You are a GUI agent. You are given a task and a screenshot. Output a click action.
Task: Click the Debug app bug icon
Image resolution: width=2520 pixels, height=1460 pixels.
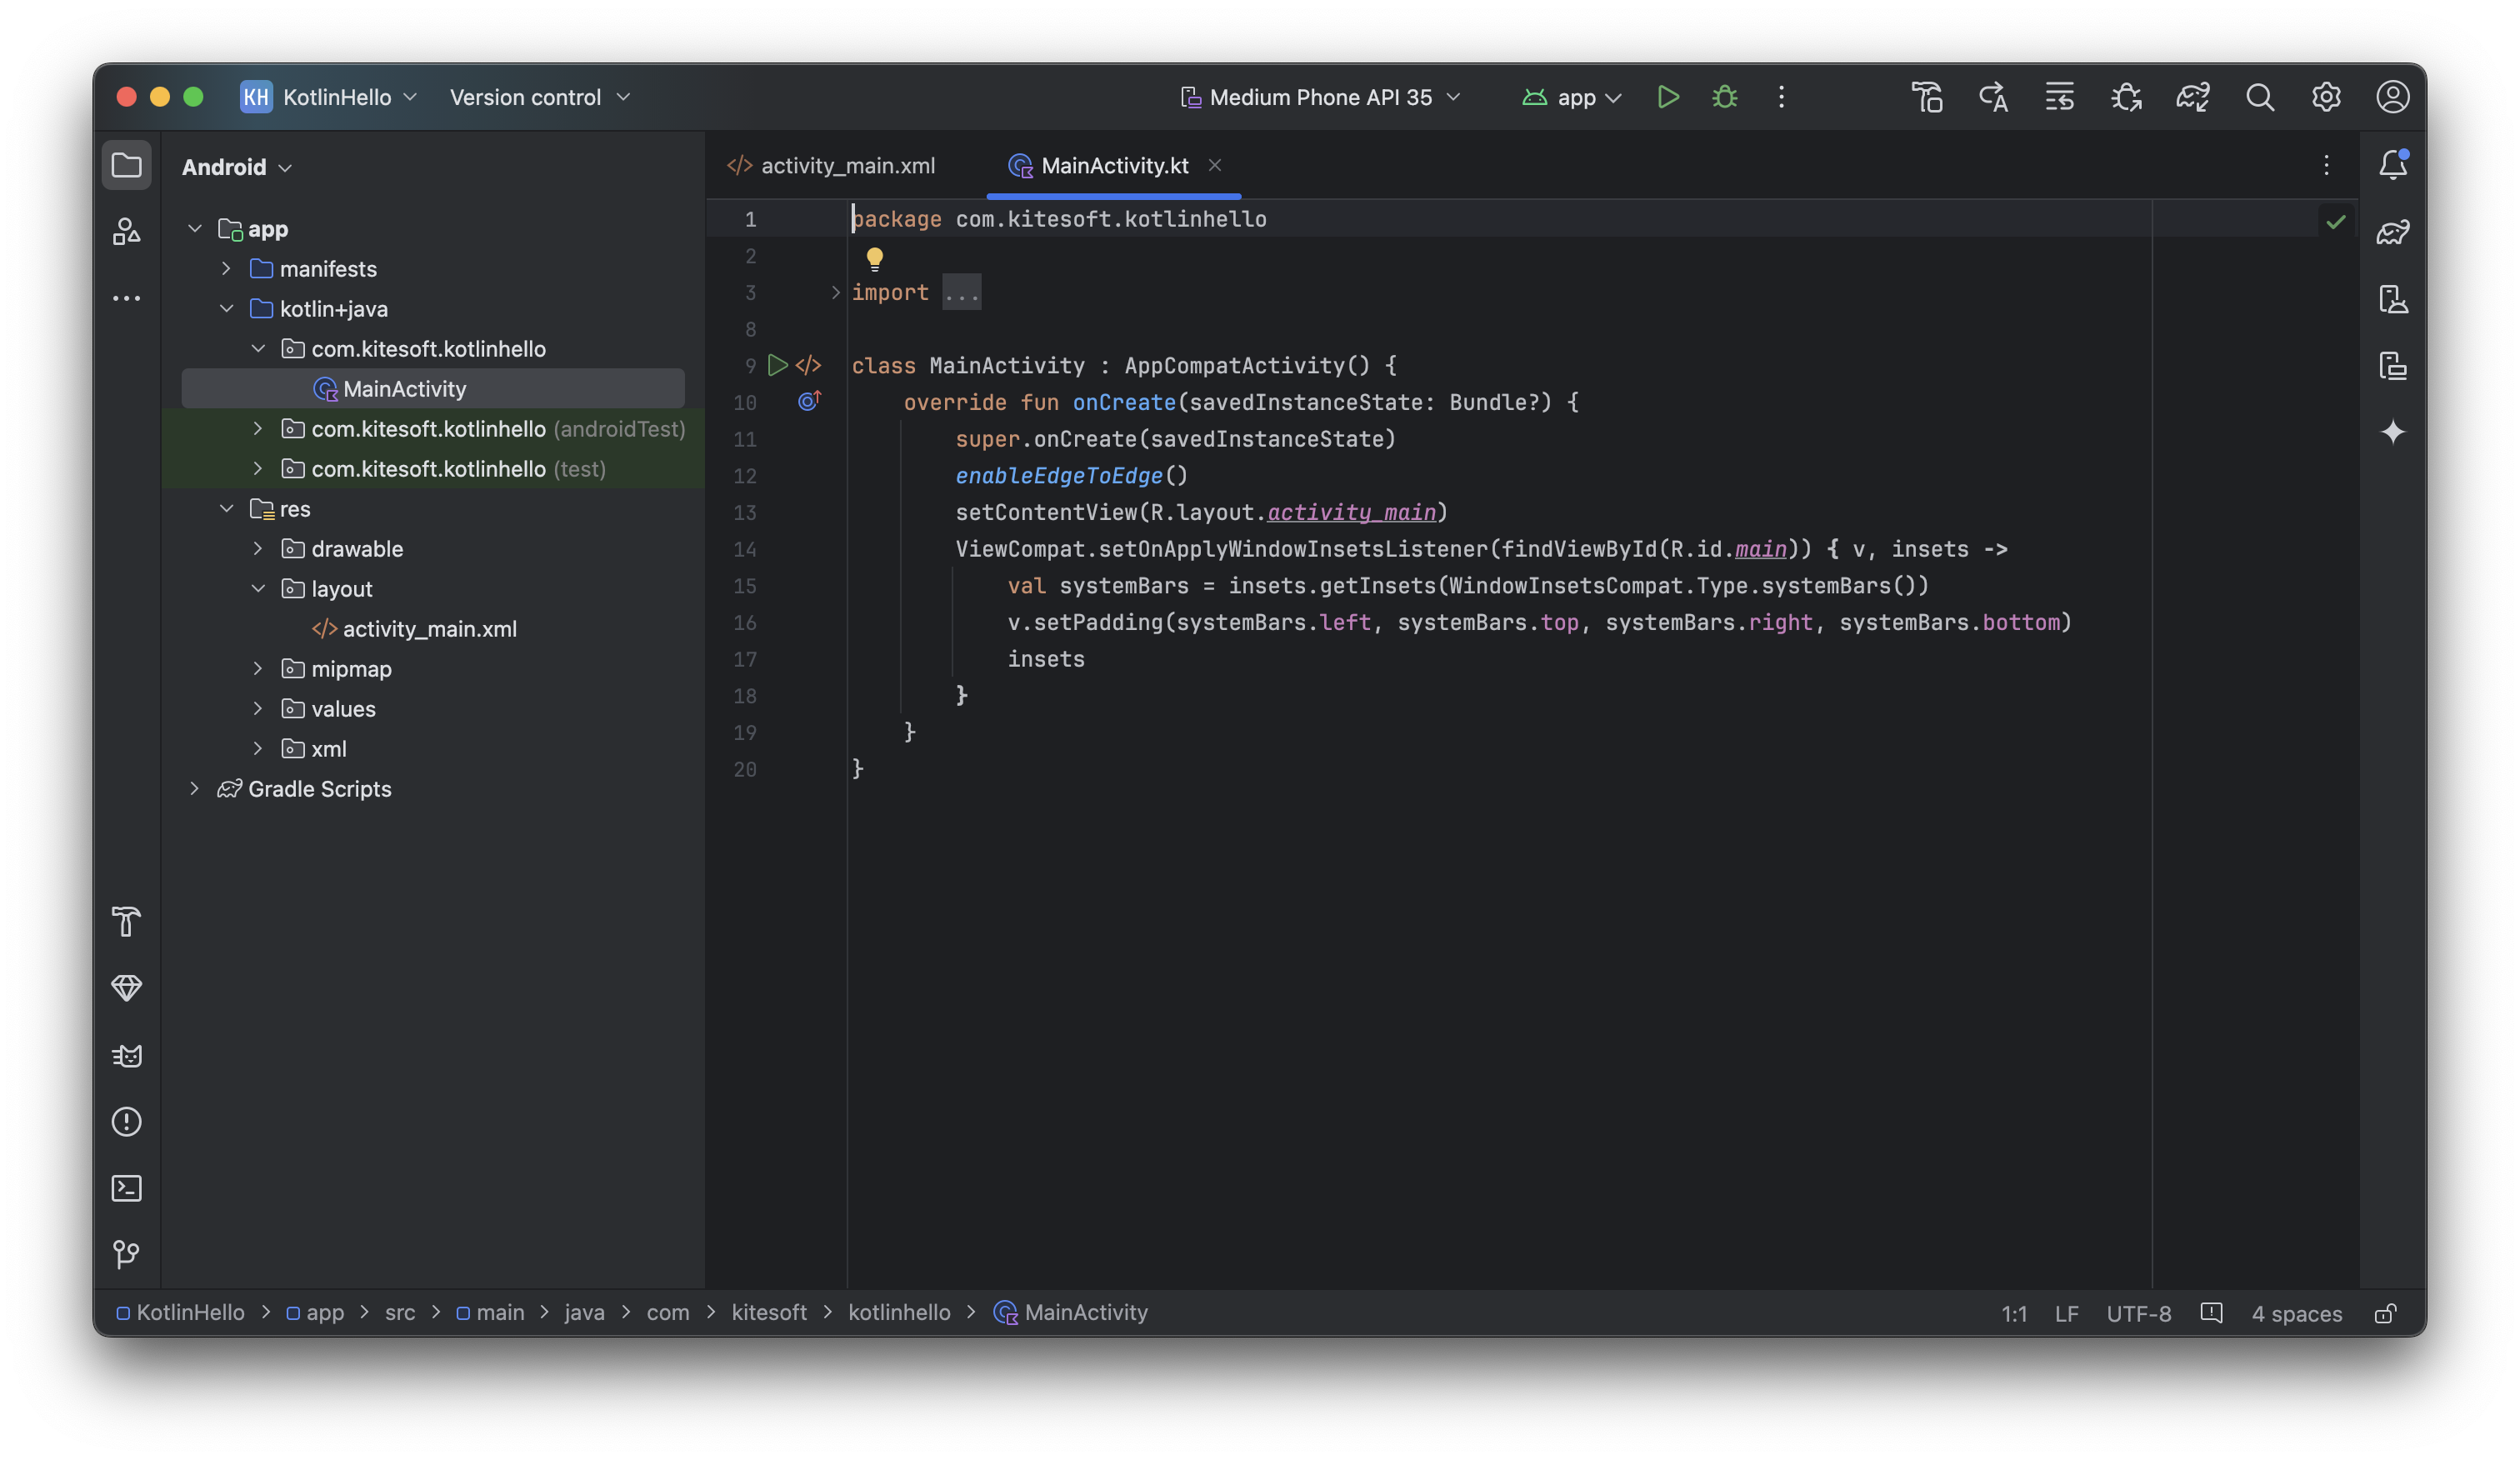1724,97
